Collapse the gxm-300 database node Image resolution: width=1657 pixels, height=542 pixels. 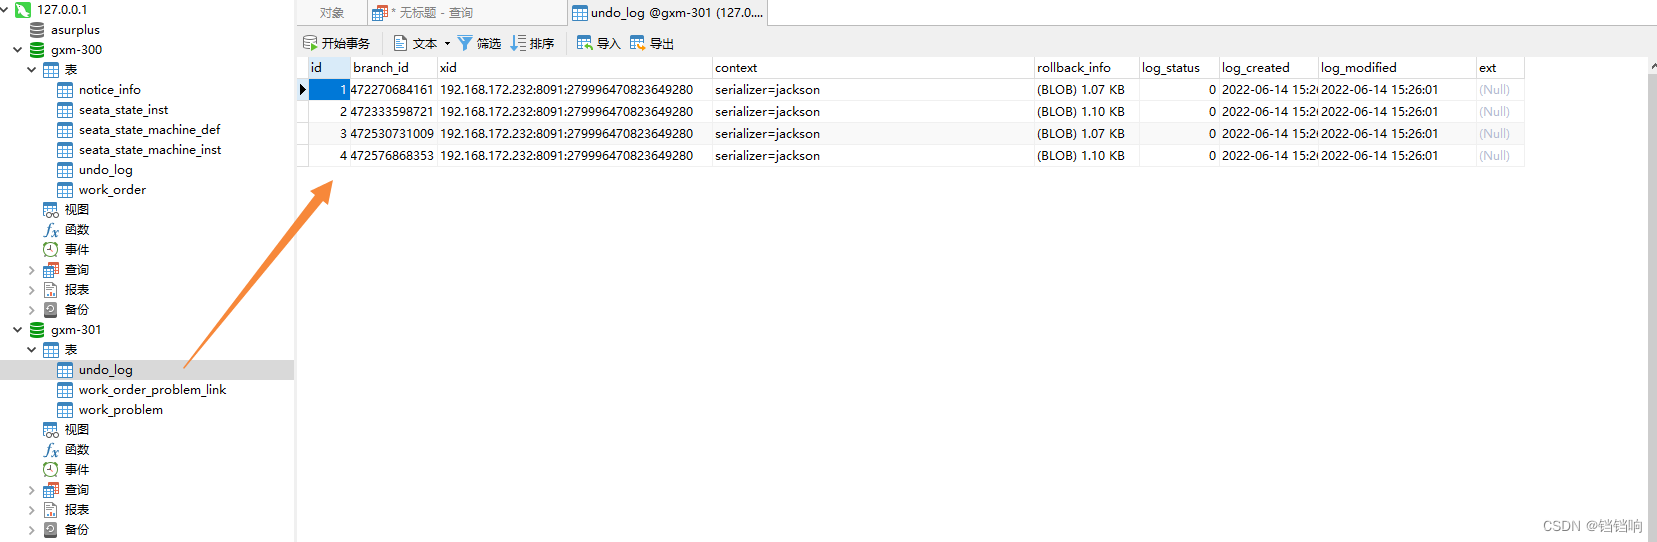pos(18,50)
